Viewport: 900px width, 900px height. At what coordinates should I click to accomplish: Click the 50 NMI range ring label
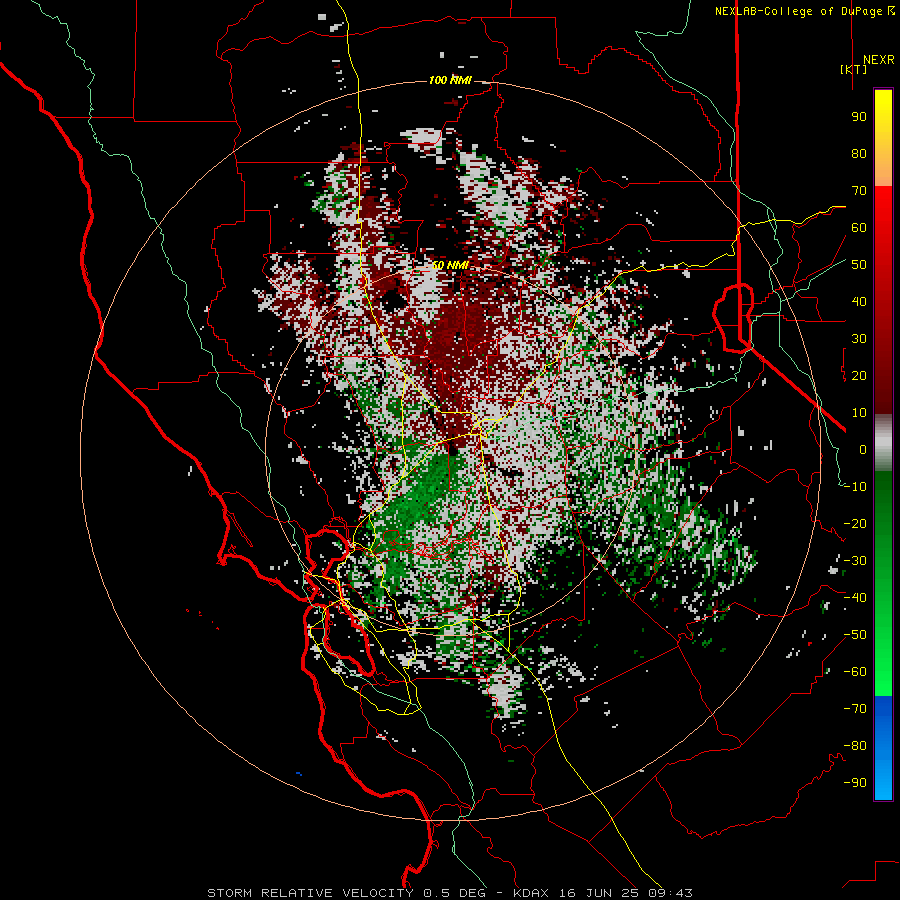450,265
